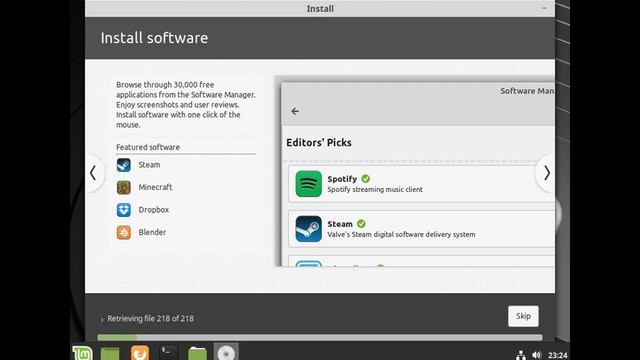Image resolution: width=640 pixels, height=360 pixels.
Task: Click the Blender icon in Featured software
Action: [x=124, y=232]
